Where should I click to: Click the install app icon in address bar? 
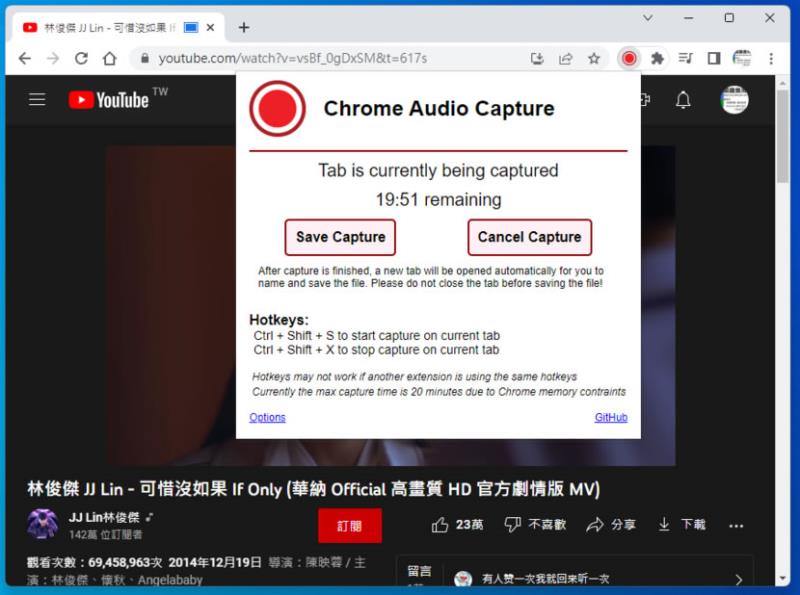pyautogui.click(x=537, y=58)
